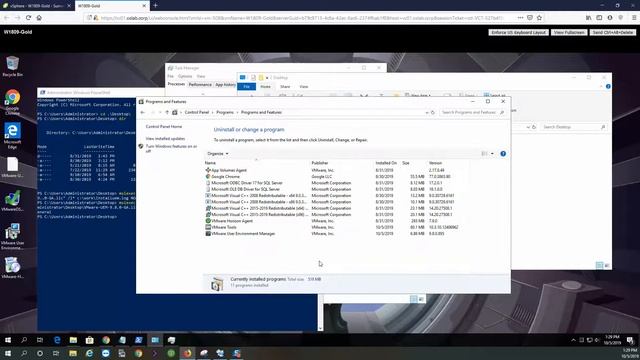
Task: Select Google Chrome in the program list
Action: 225,177
